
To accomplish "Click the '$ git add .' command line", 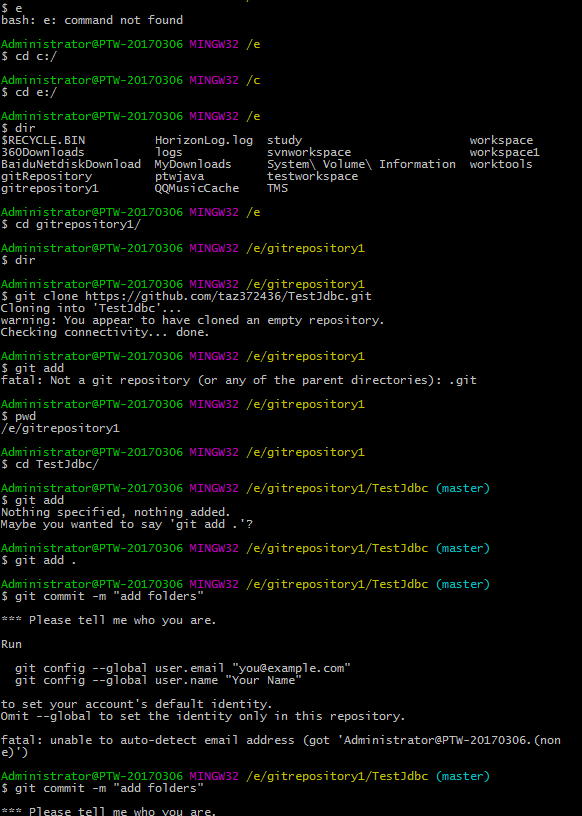I will (x=39, y=560).
